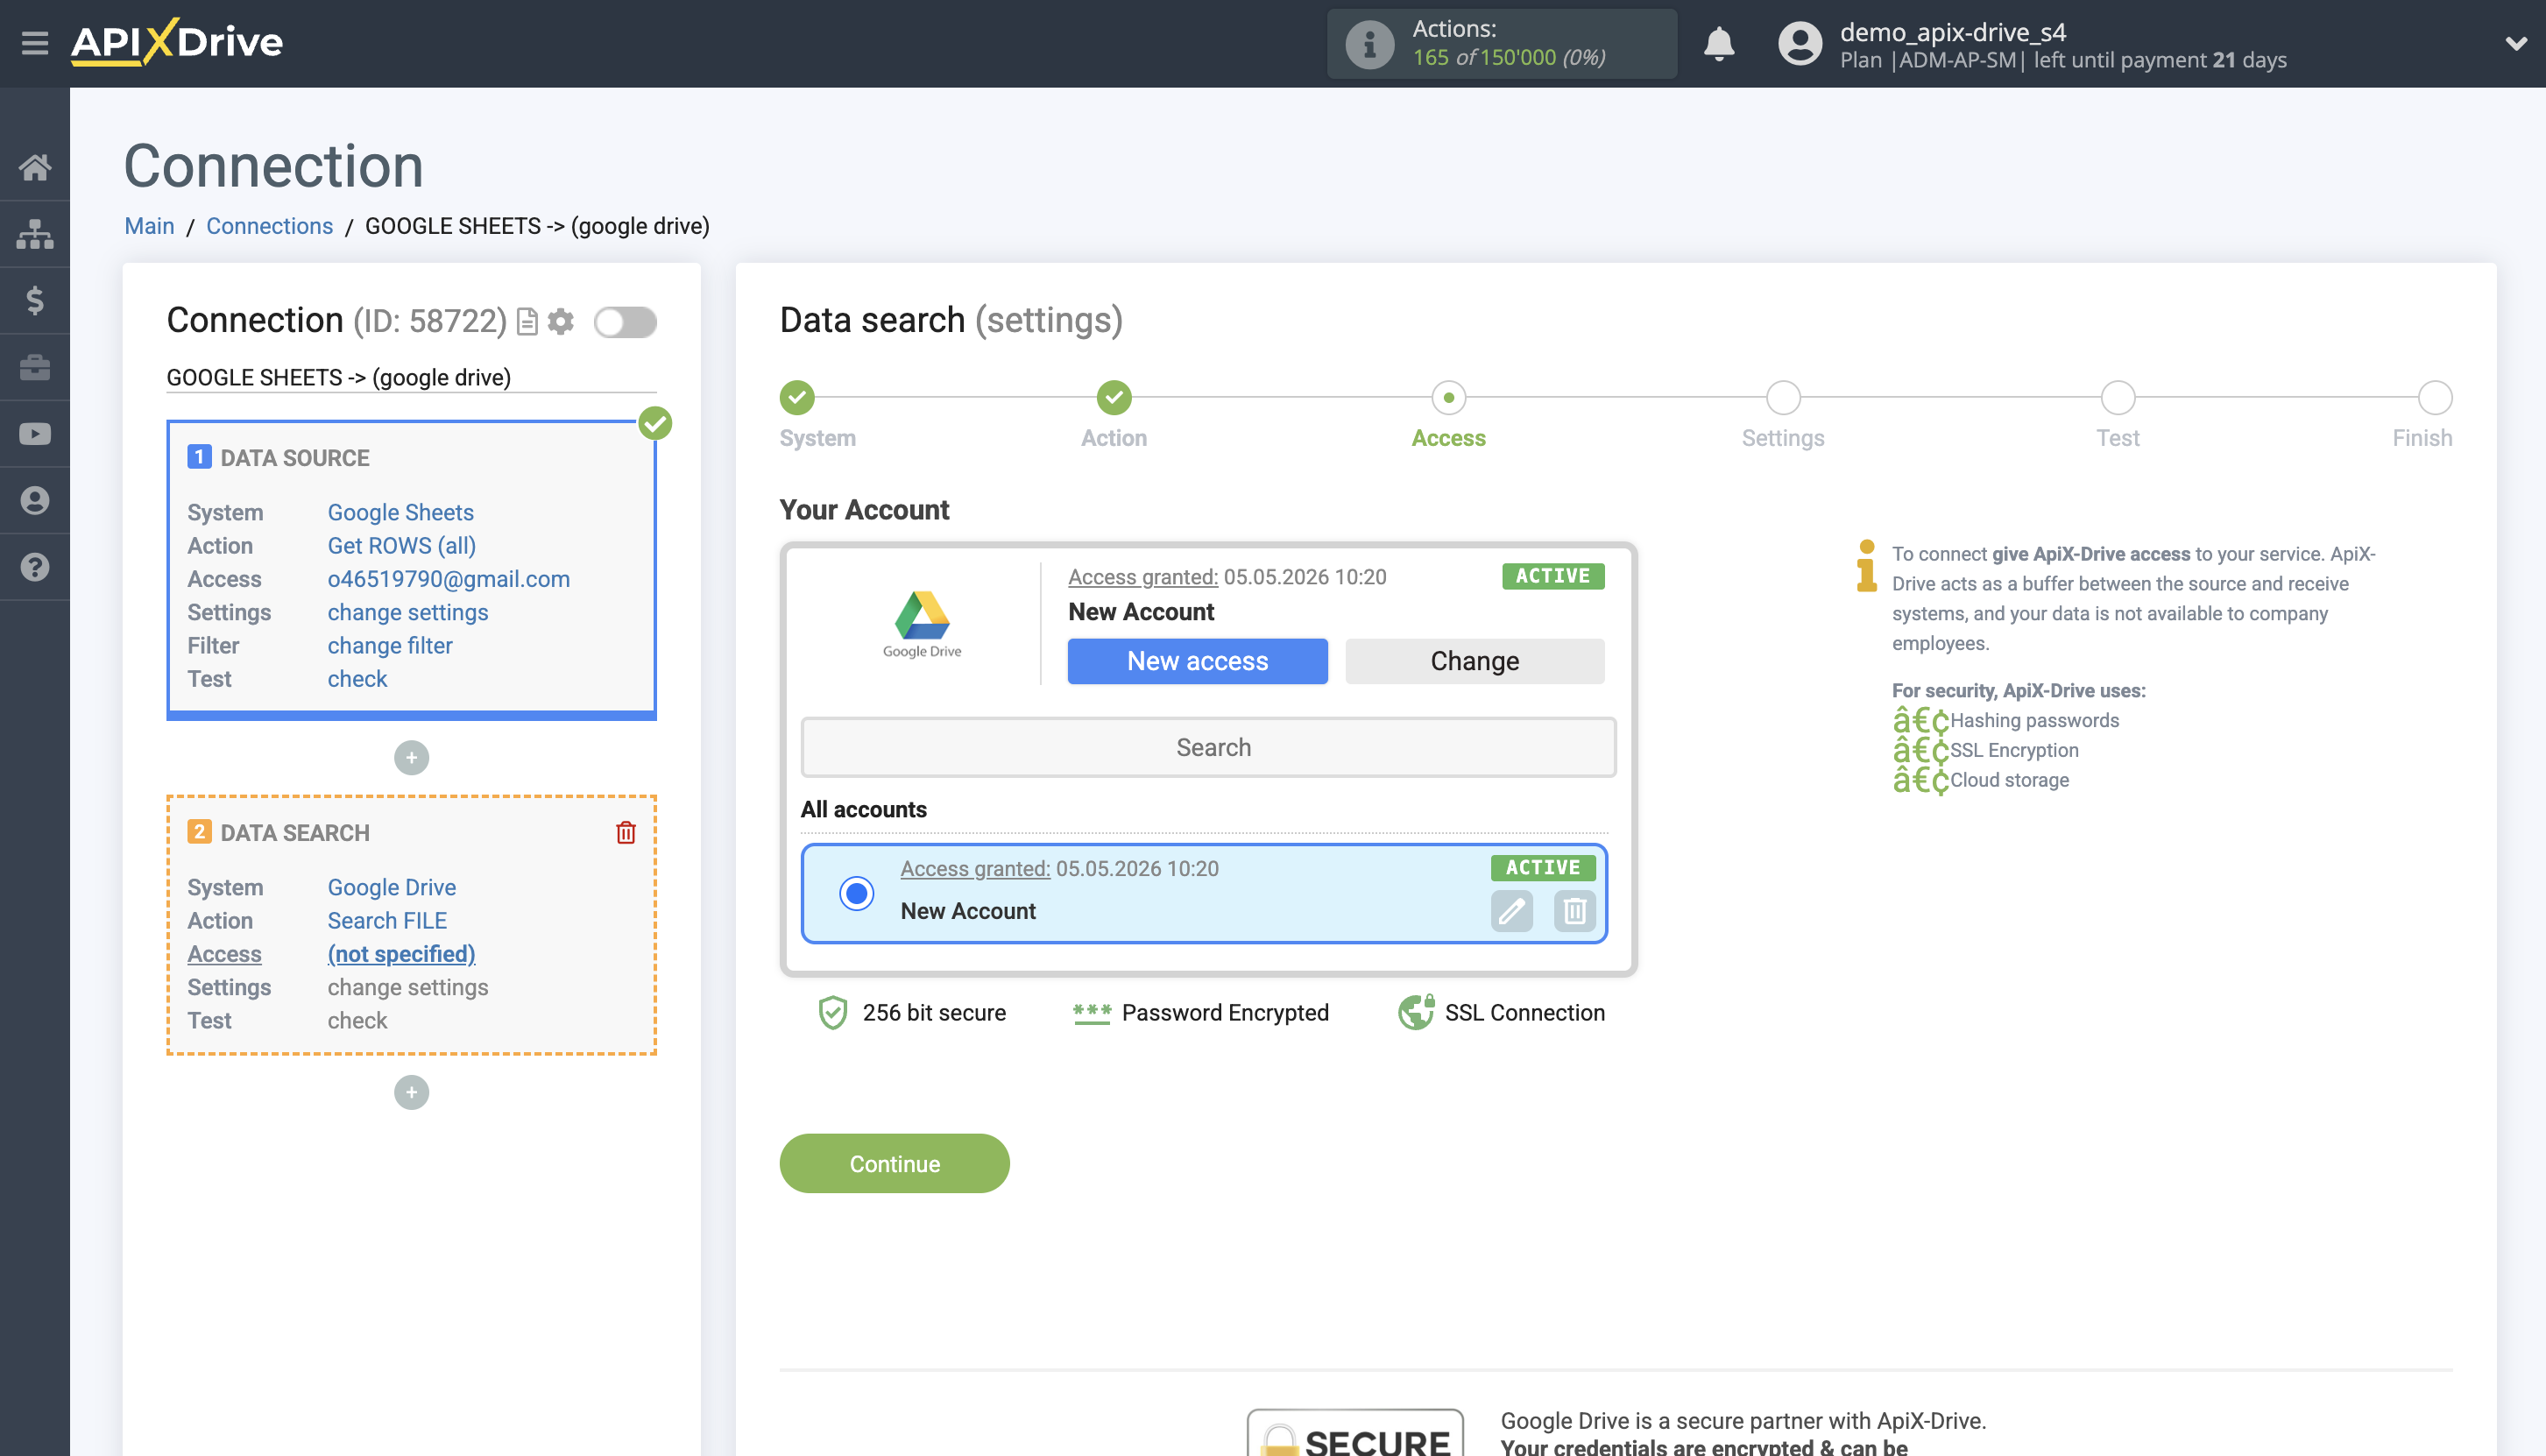Screen dimensions: 2546x1456
Task: Click the Password Encrypted asterisks icon
Action: (x=1091, y=1013)
